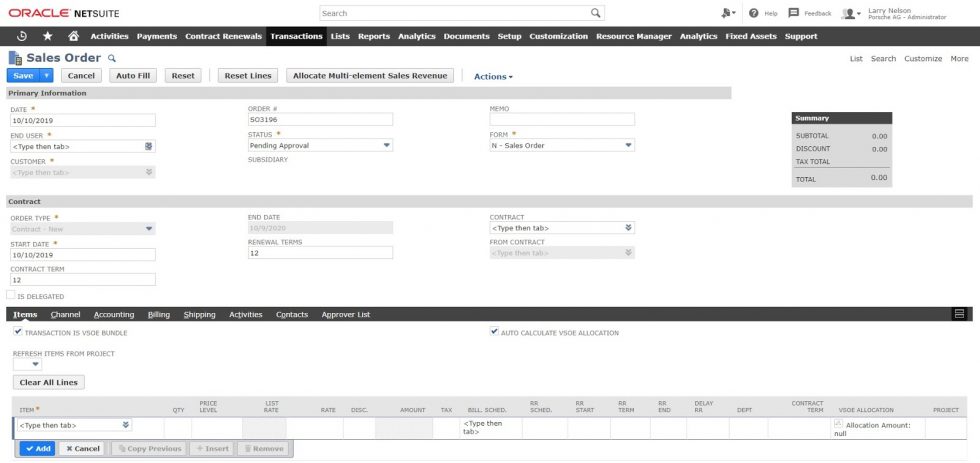
Task: Open shortcuts star icon in navigation bar
Action: [x=47, y=36]
